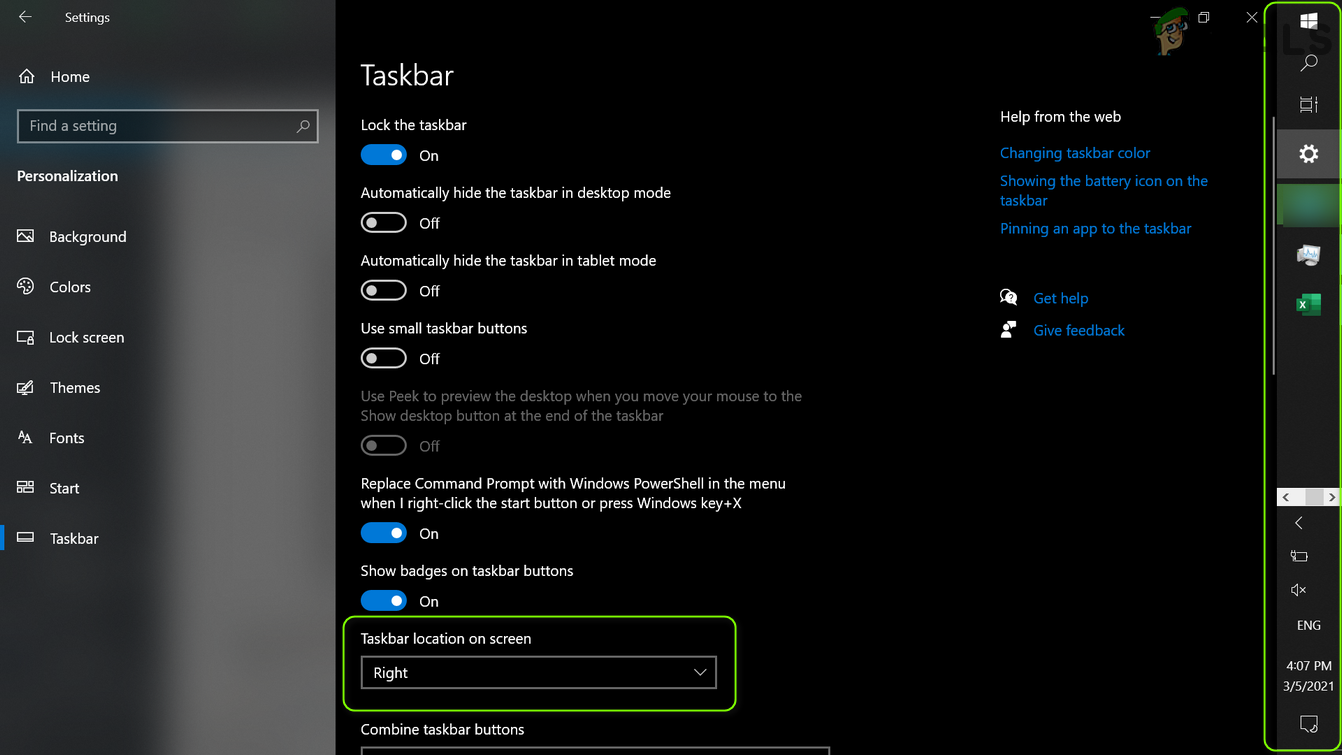
Task: Go back with the Settings back arrow
Action: 26,17
